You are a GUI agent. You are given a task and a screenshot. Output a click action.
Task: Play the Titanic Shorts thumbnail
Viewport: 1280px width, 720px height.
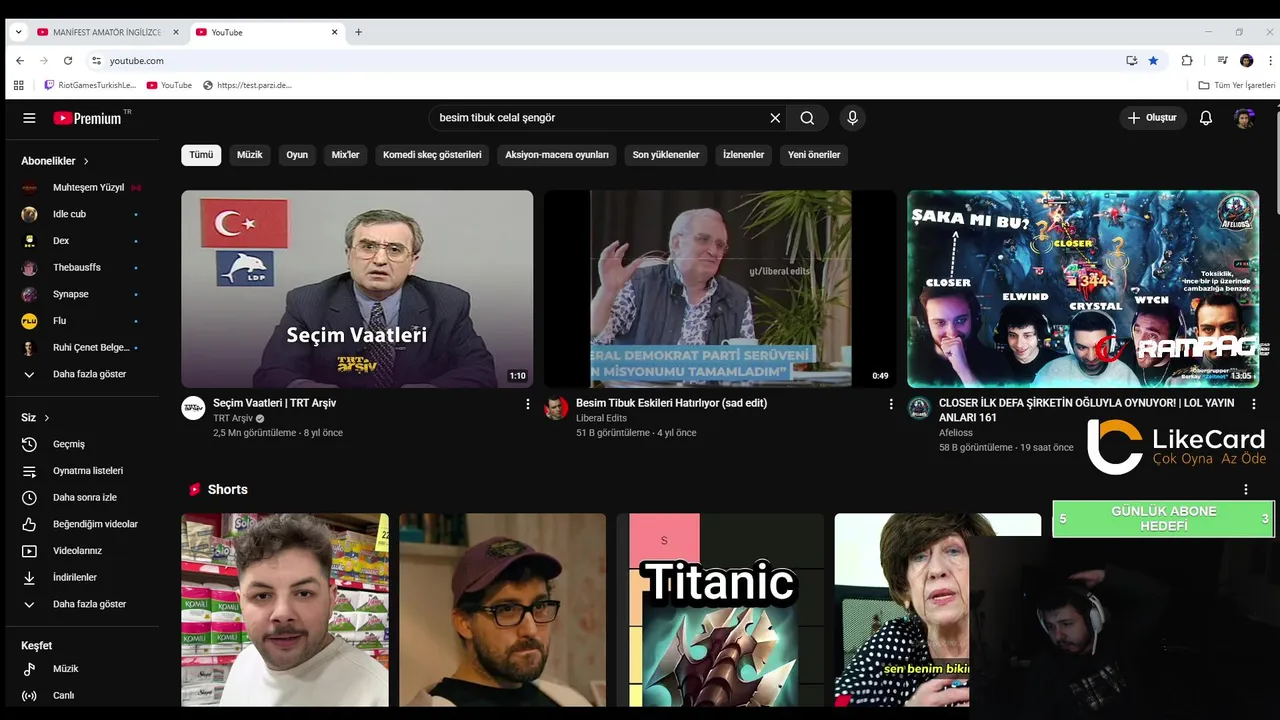coord(720,610)
